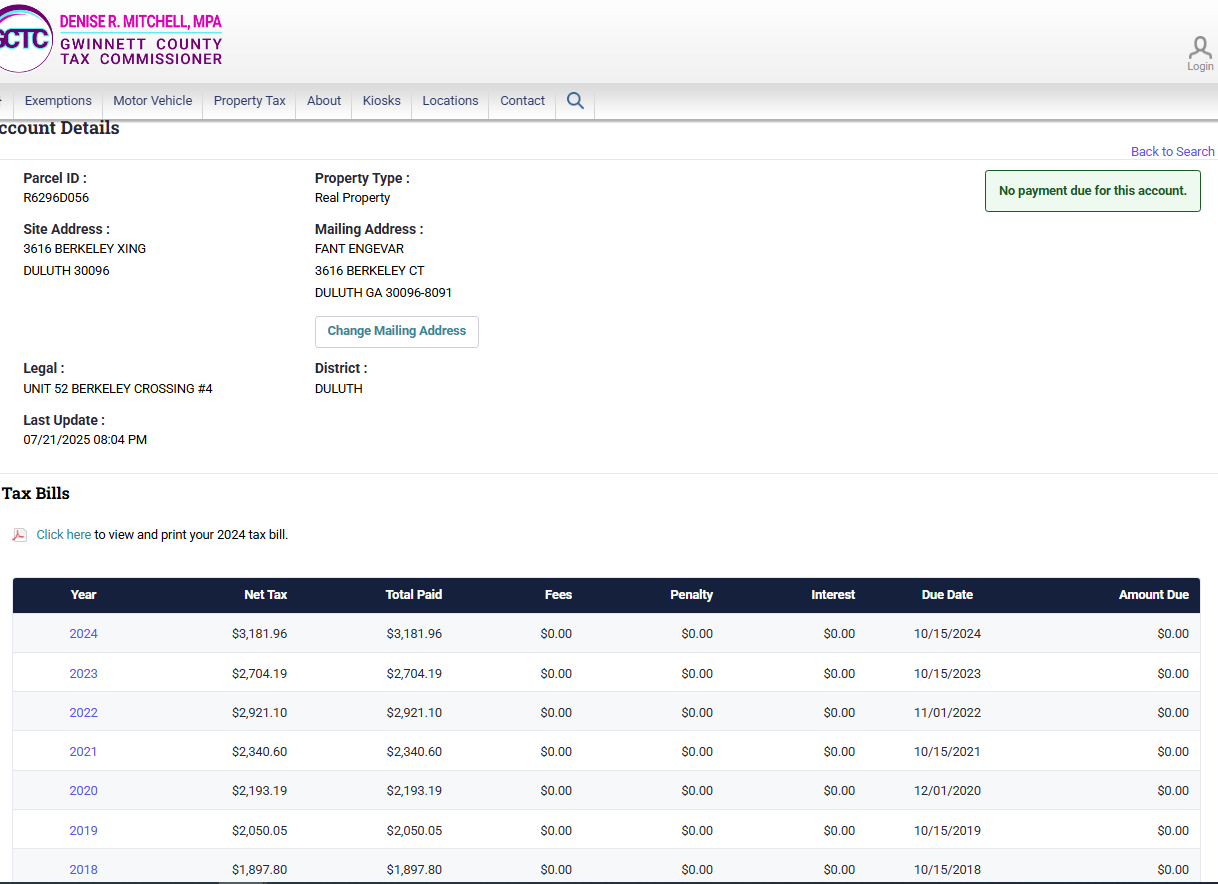This screenshot has height=884, width=1218.
Task: Go to Kiosks page
Action: 381,101
